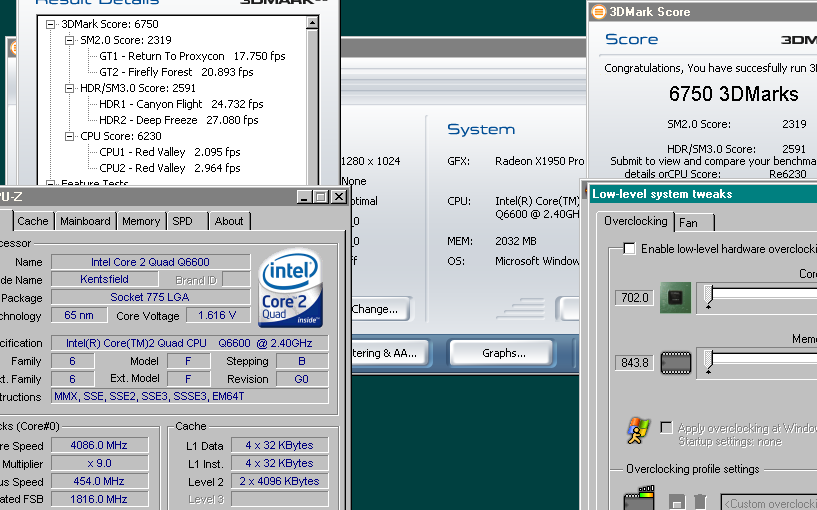The height and width of the screenshot is (510, 817).
Task: Click the Intel Core 2 Quad logo in CPU-Z
Action: (290, 288)
